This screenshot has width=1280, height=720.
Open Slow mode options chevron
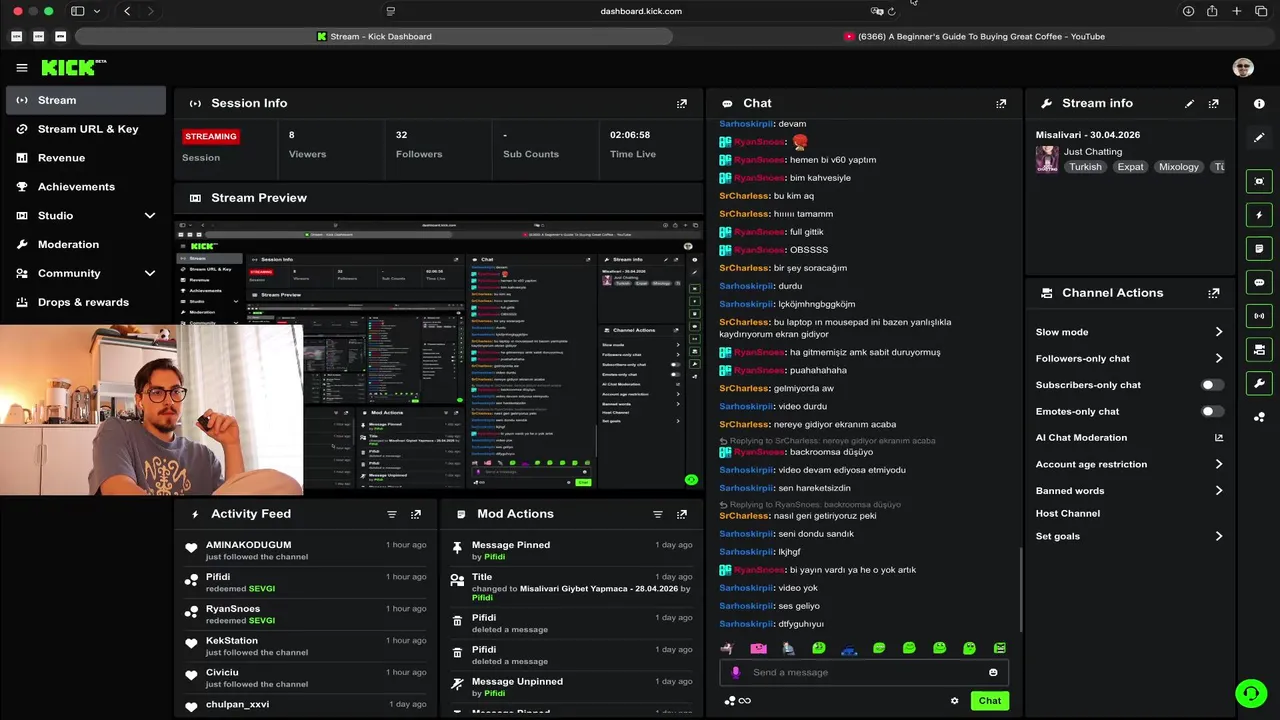(x=1218, y=332)
